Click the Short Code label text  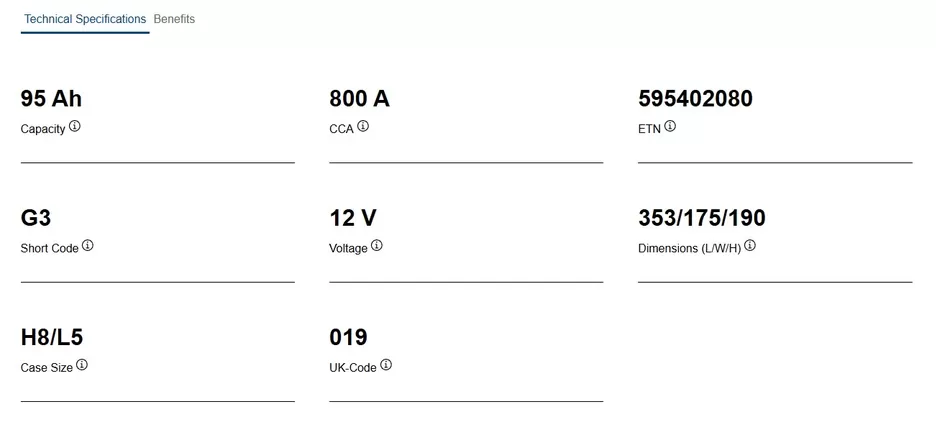pyautogui.click(x=49, y=248)
